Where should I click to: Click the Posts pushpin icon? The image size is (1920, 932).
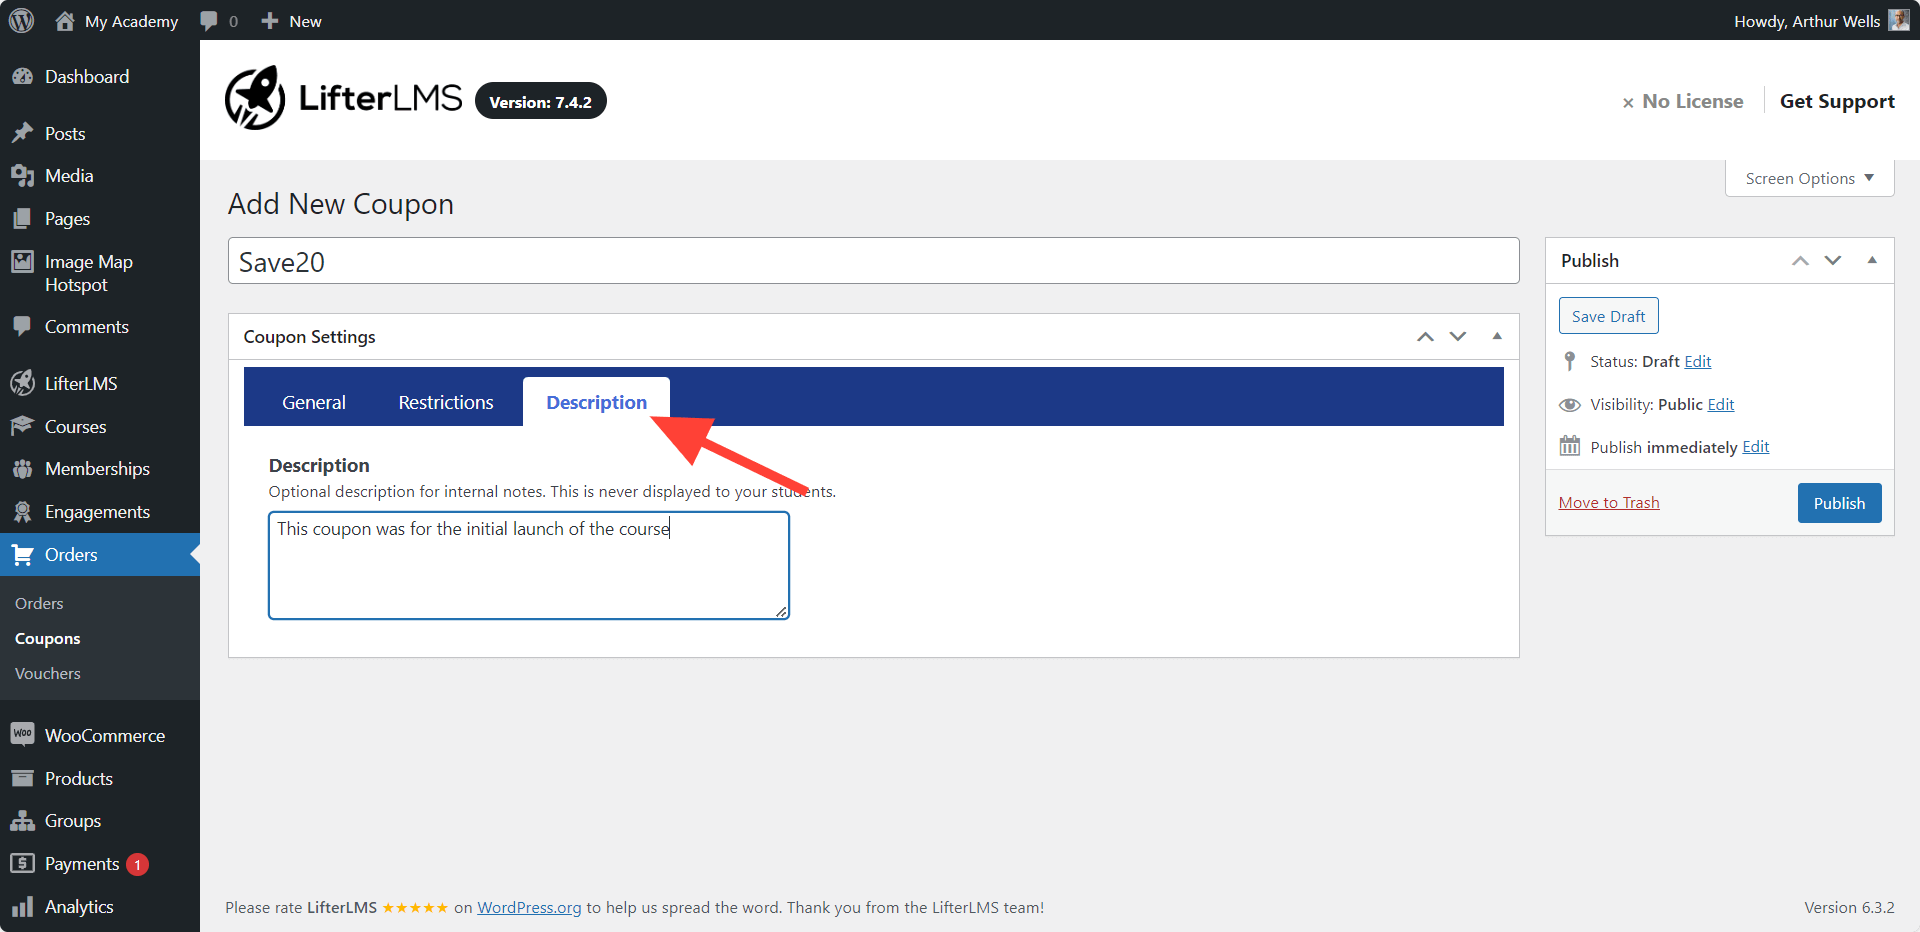click(x=22, y=133)
